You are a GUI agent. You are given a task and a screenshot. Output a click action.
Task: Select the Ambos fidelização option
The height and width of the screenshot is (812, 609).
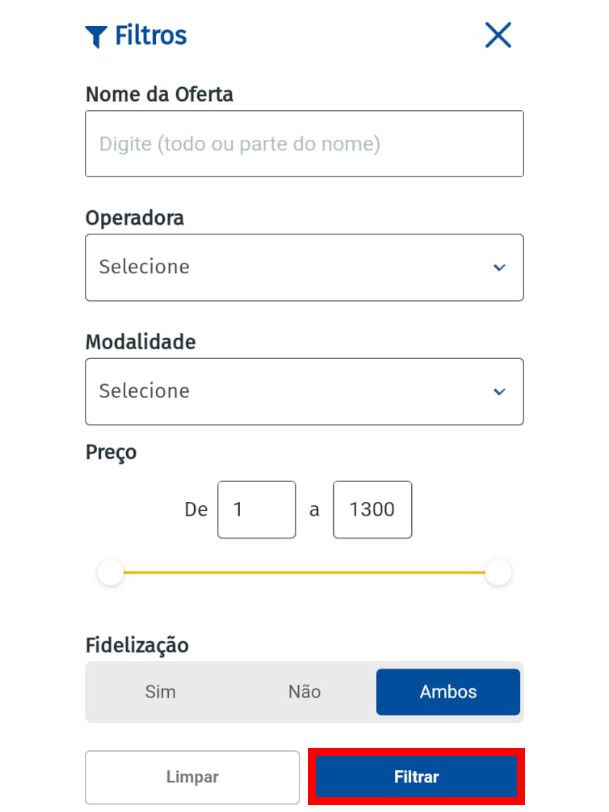click(x=448, y=692)
